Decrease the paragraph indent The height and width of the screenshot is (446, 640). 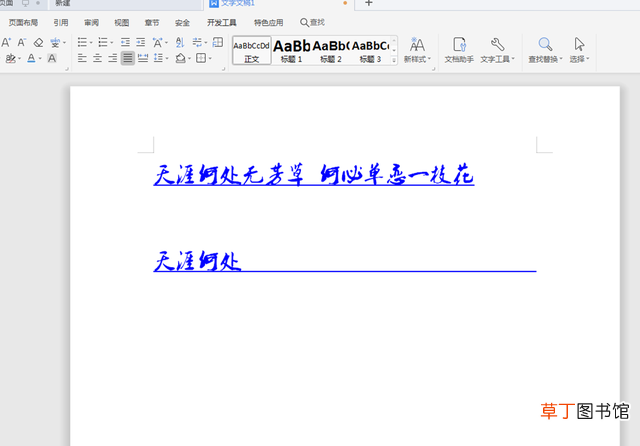pyautogui.click(x=125, y=42)
